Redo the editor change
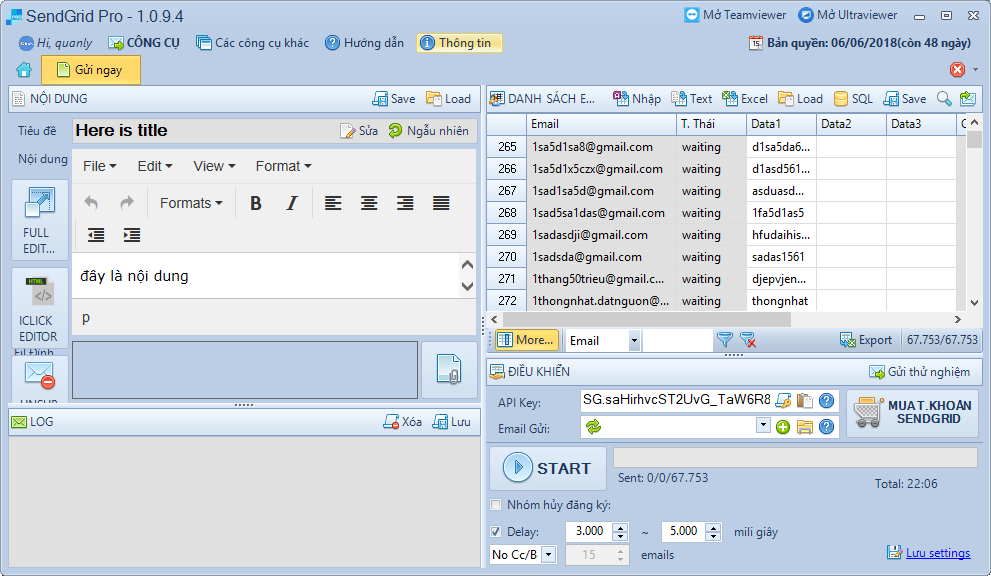The width and height of the screenshot is (991, 576). point(127,203)
